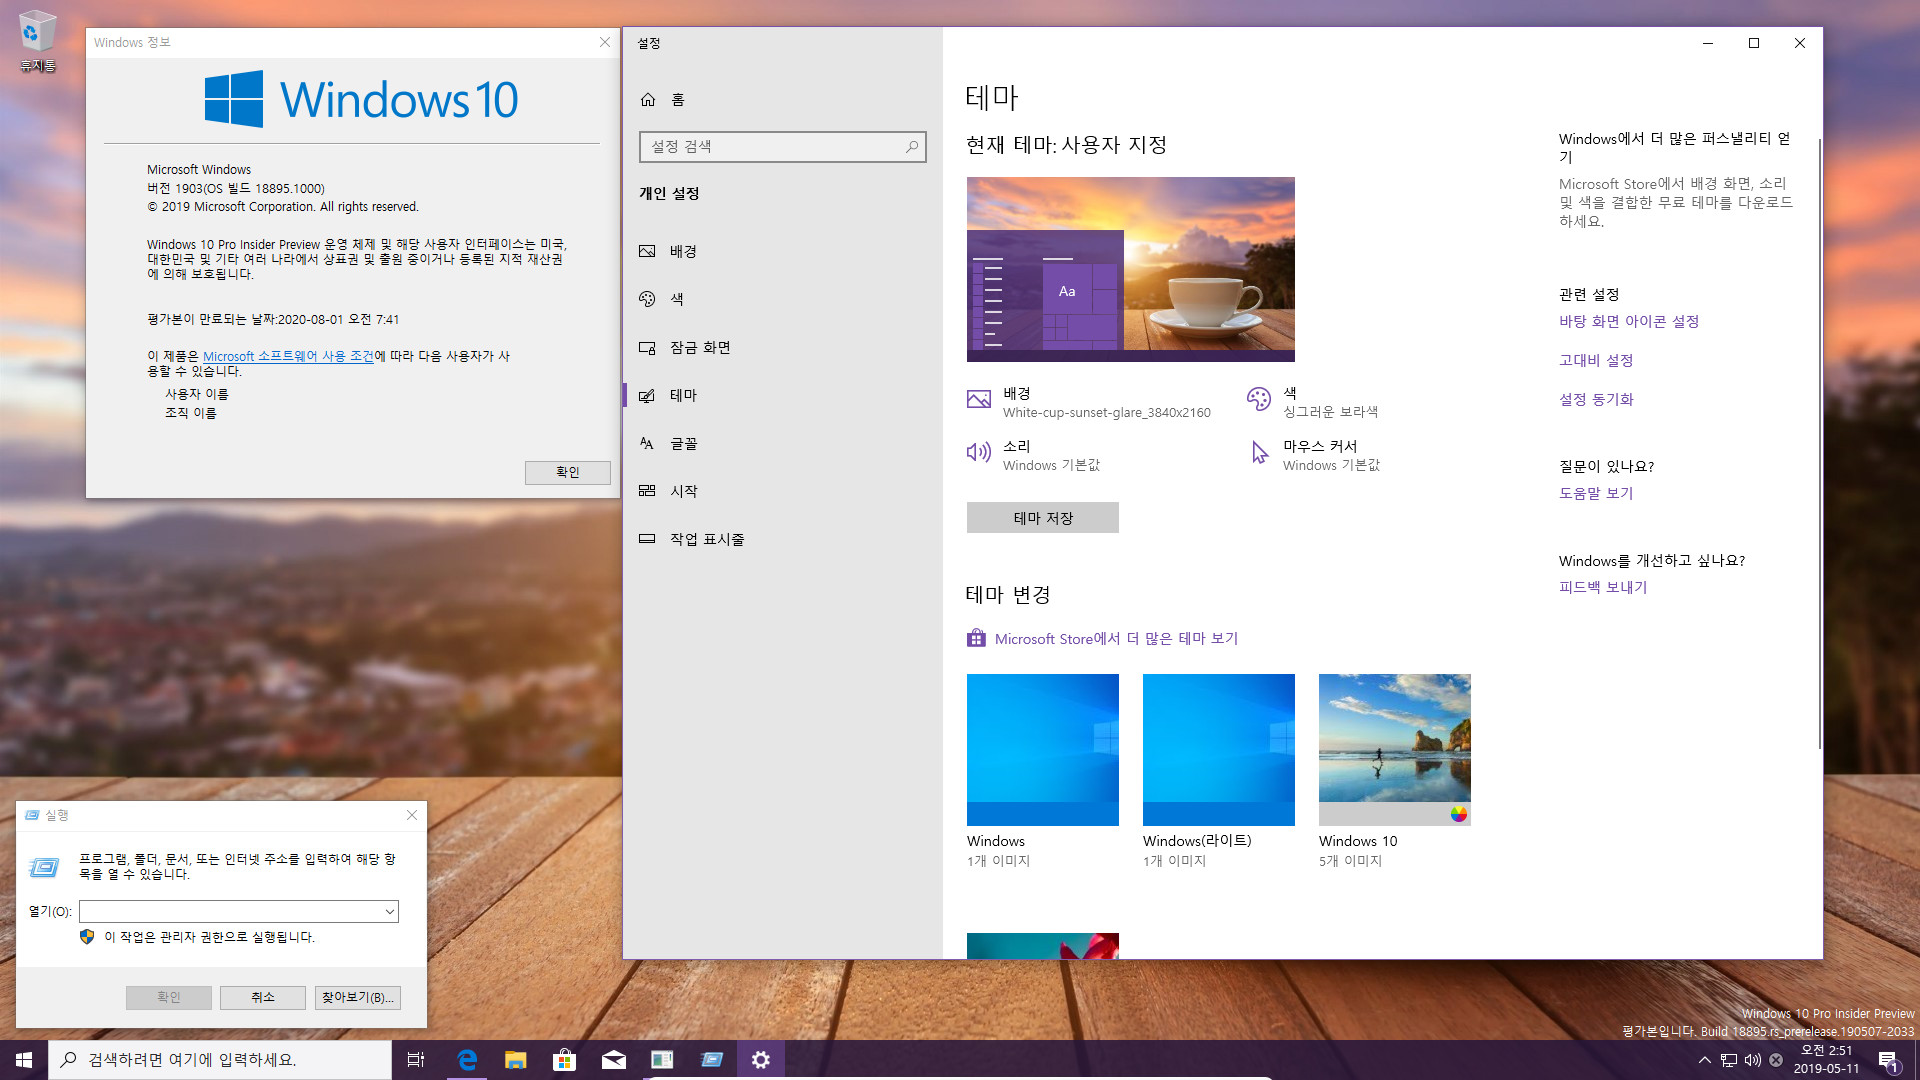The height and width of the screenshot is (1080, 1920).
Task: Open Task View on the taskbar
Action: pyautogui.click(x=416, y=1060)
